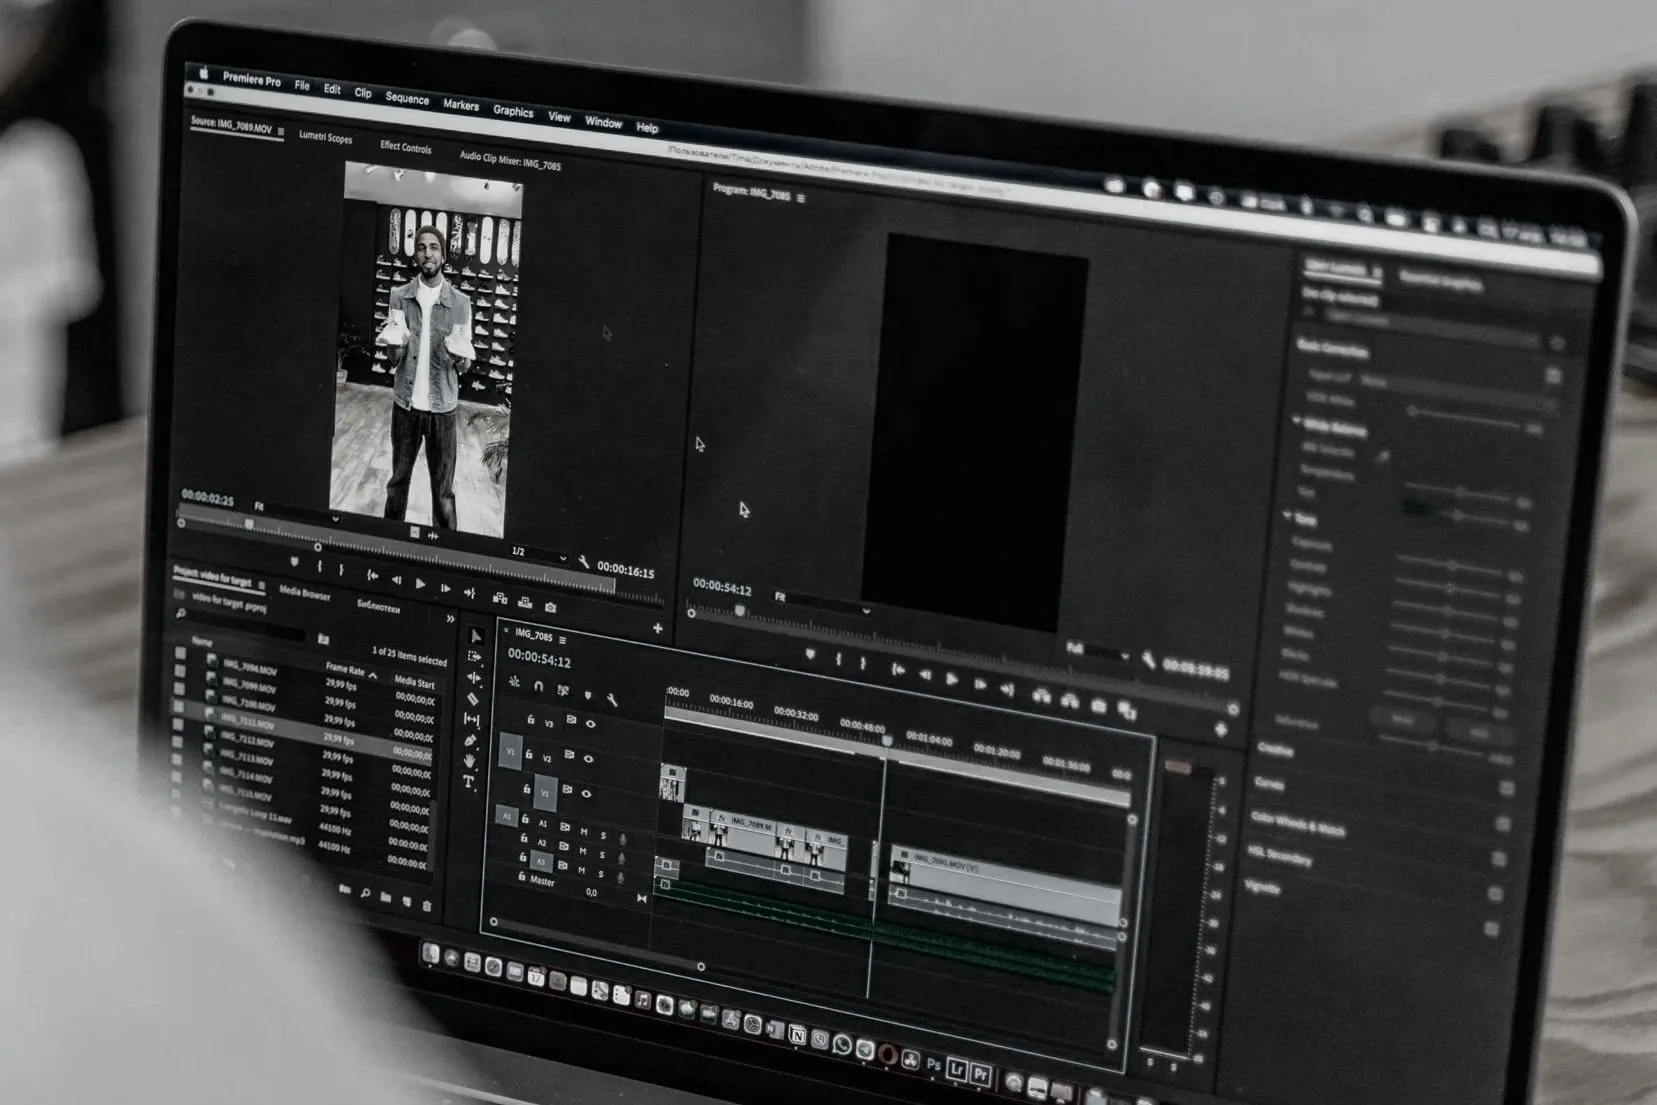This screenshot has height=1105, width=1657.
Task: Click the Program monitor playhead on scrubber
Action: pos(740,611)
